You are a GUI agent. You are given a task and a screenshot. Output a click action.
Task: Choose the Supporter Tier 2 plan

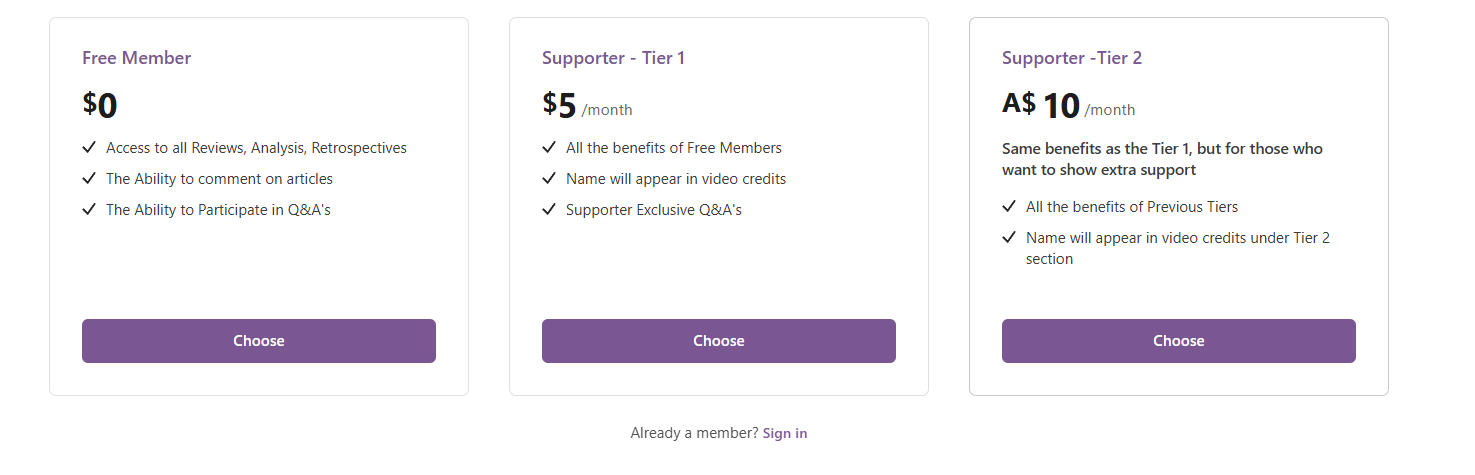click(1179, 341)
